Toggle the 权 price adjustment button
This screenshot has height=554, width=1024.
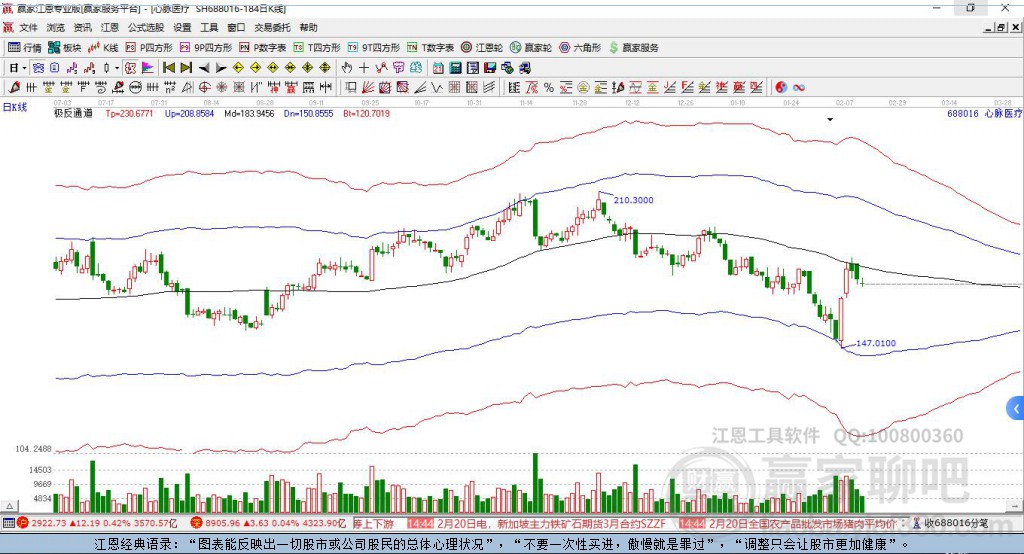[131, 68]
